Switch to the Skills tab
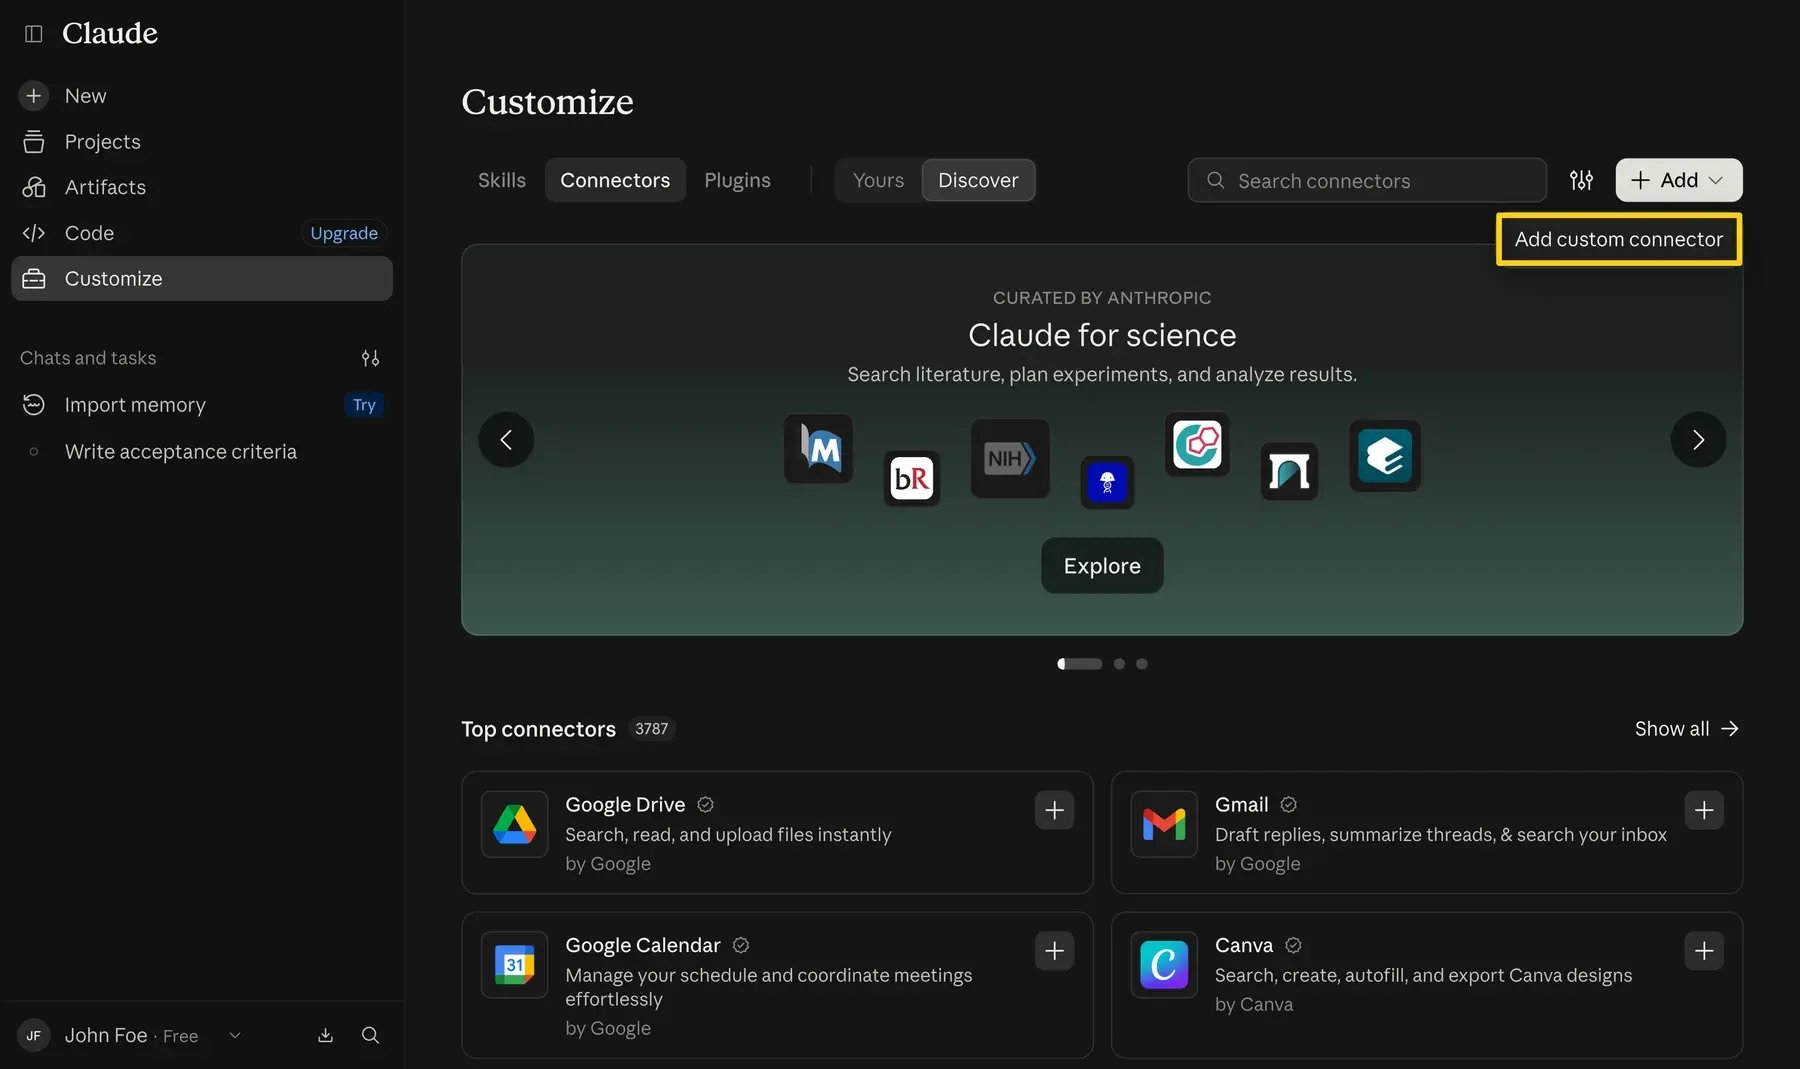The height and width of the screenshot is (1069, 1800). pos(501,180)
